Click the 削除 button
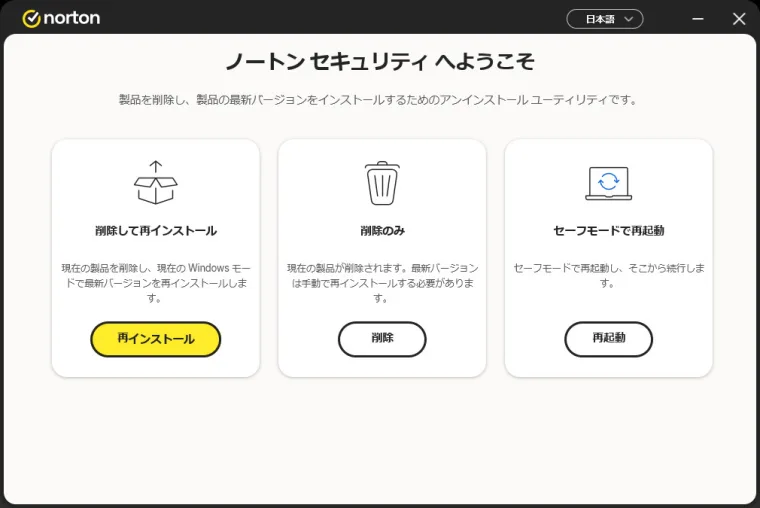 [x=382, y=339]
